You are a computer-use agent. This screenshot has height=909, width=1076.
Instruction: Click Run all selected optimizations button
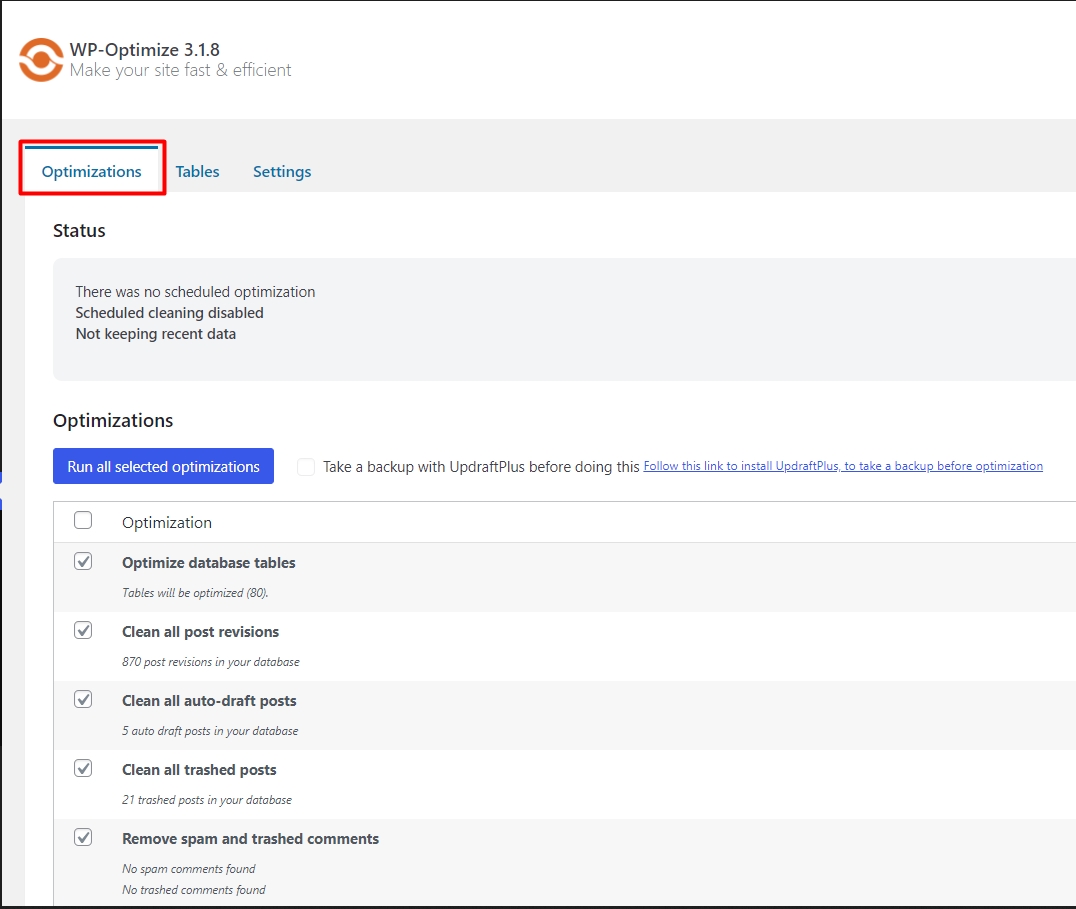tap(163, 466)
